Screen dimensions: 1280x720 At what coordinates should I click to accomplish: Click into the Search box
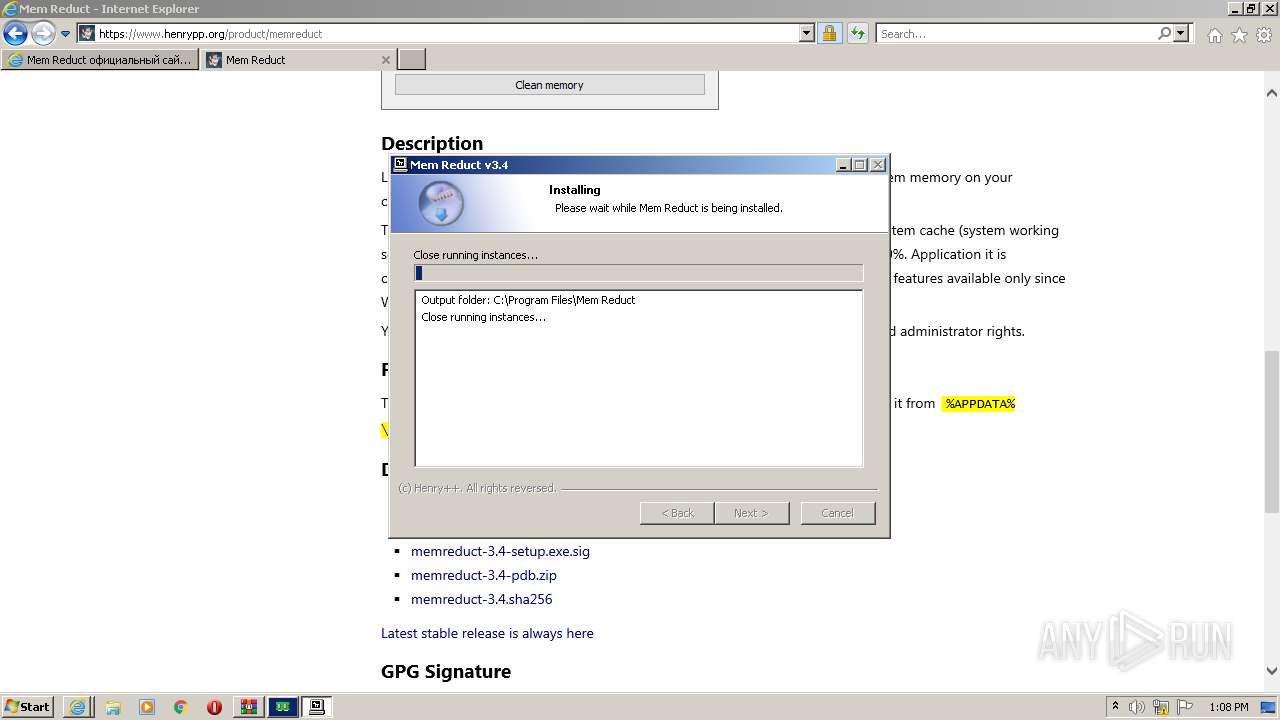coord(1016,34)
